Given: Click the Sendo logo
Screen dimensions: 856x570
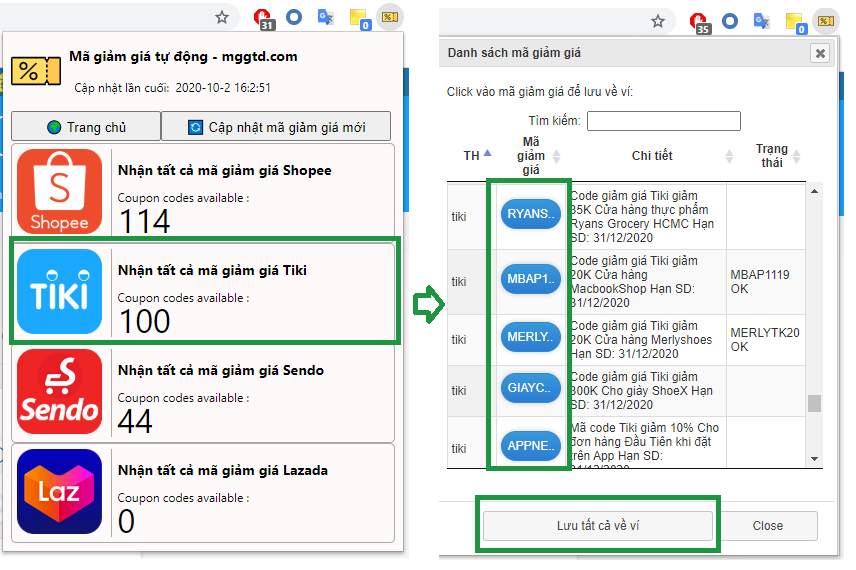Looking at the screenshot, I should [x=60, y=391].
